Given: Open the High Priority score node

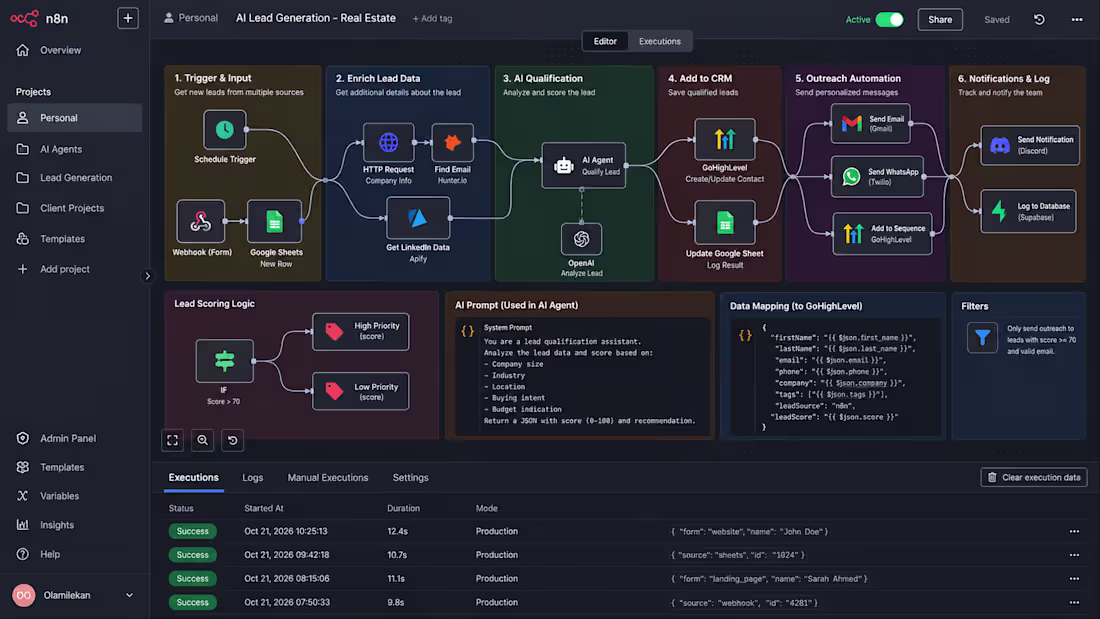Looking at the screenshot, I should tap(361, 331).
